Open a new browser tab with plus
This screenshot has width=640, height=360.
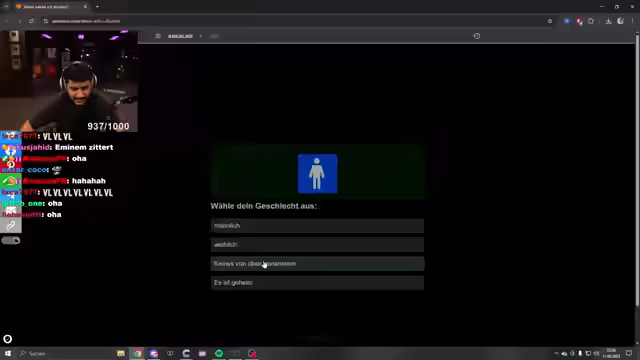tap(97, 7)
